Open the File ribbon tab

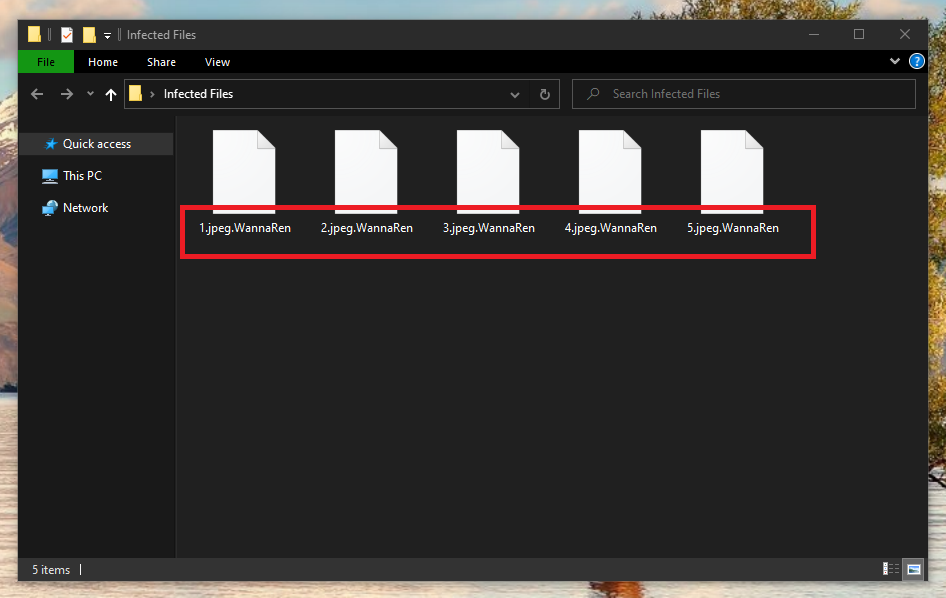coord(46,62)
